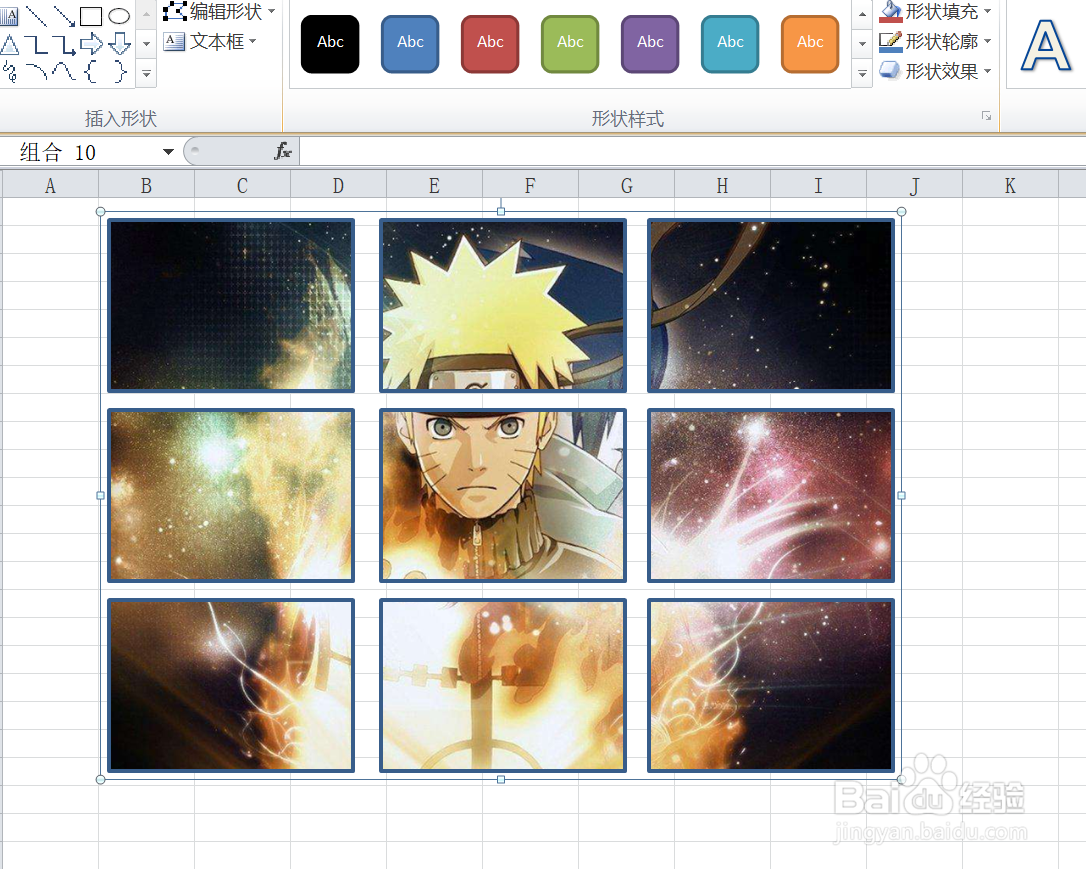
Task: Select the straight line shape
Action: [x=36, y=16]
